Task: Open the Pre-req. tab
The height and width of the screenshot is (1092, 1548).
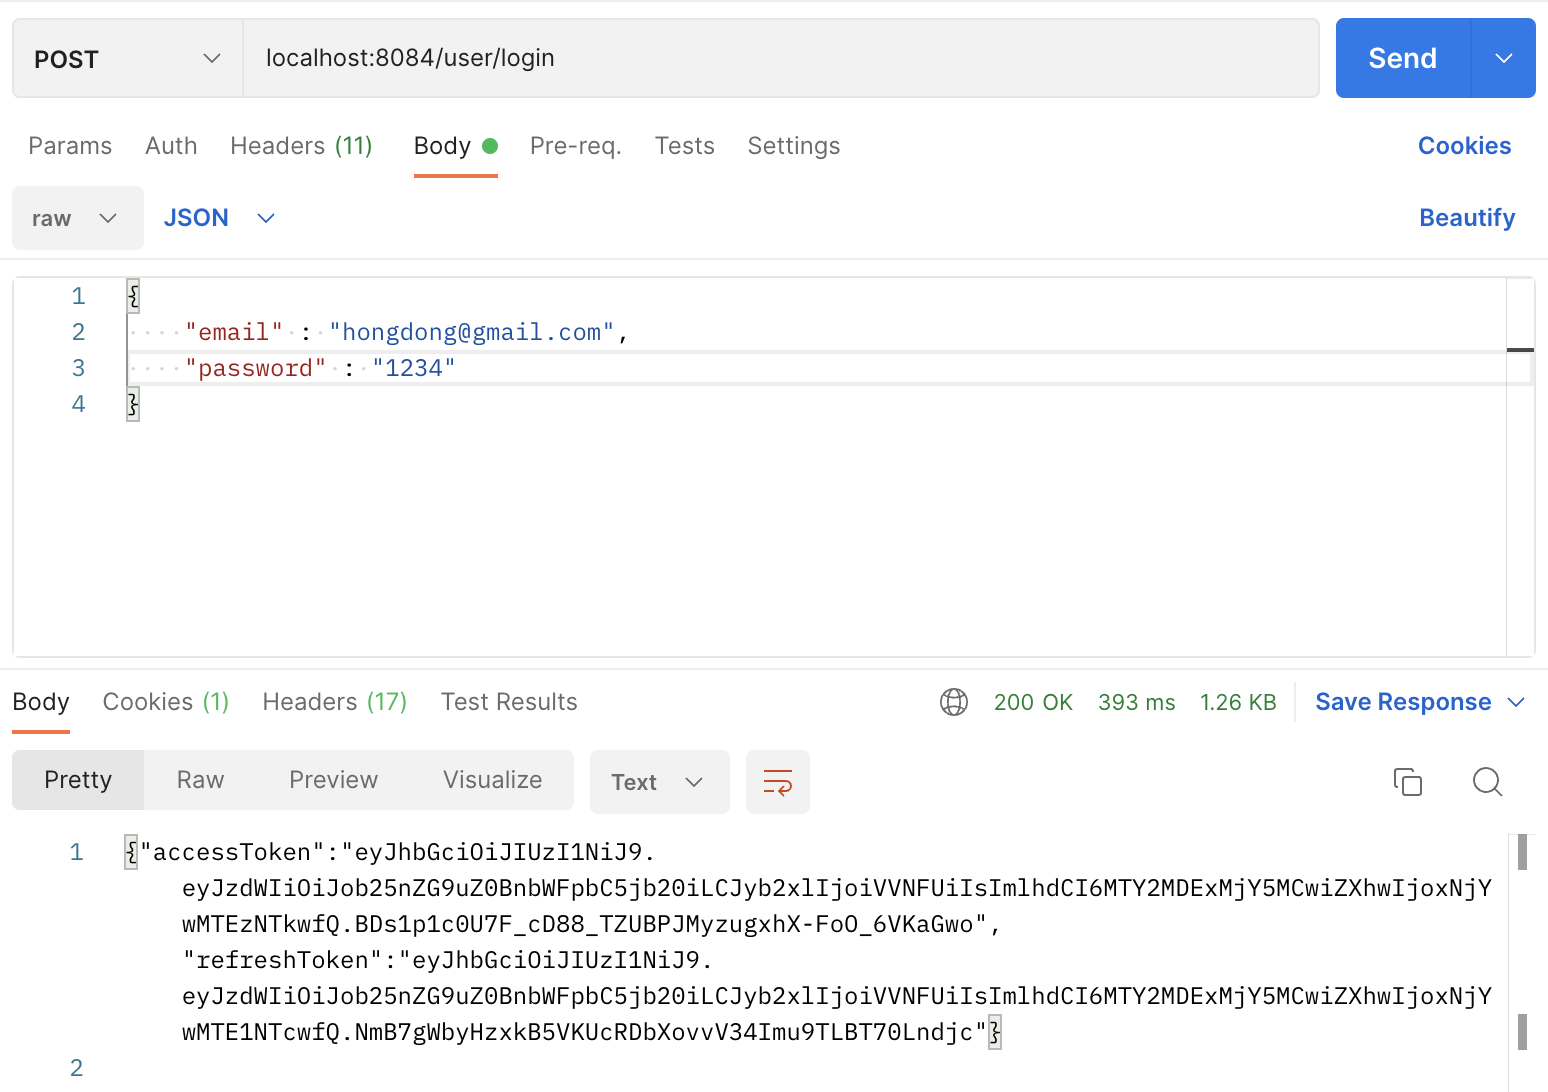Action: (x=576, y=146)
